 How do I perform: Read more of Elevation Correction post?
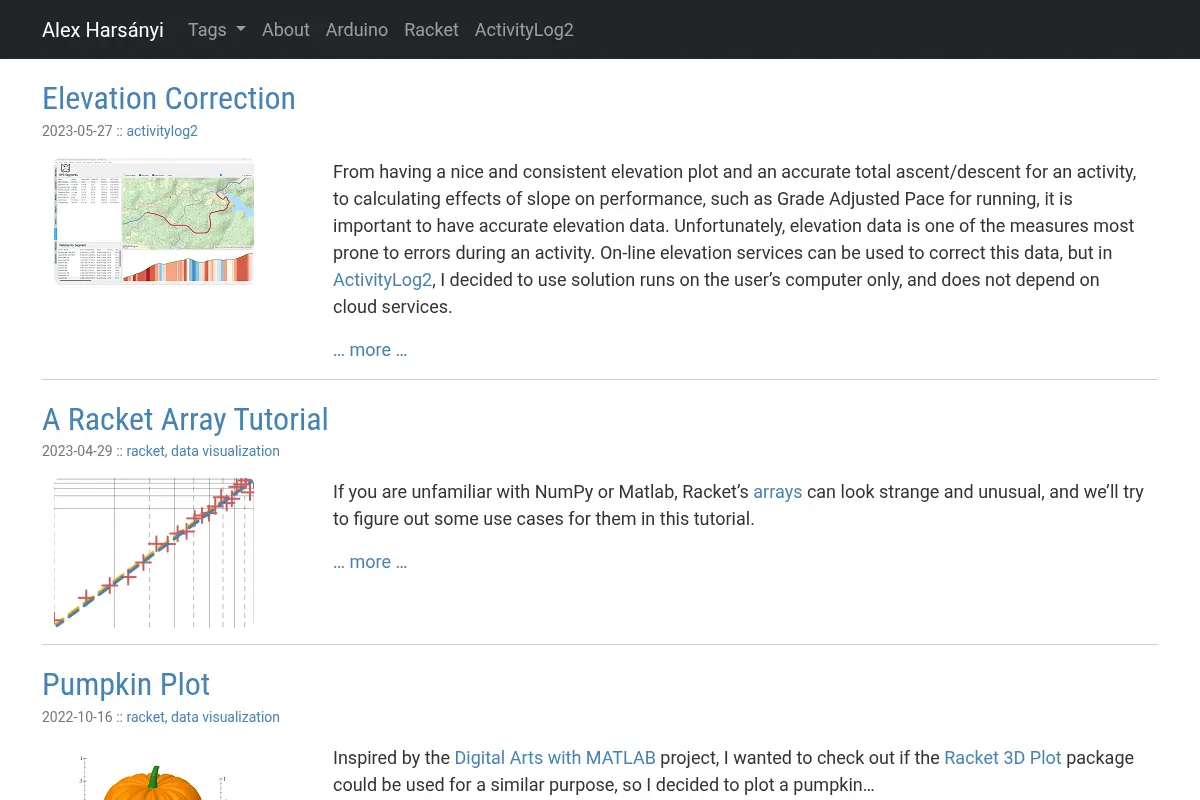[x=370, y=350]
